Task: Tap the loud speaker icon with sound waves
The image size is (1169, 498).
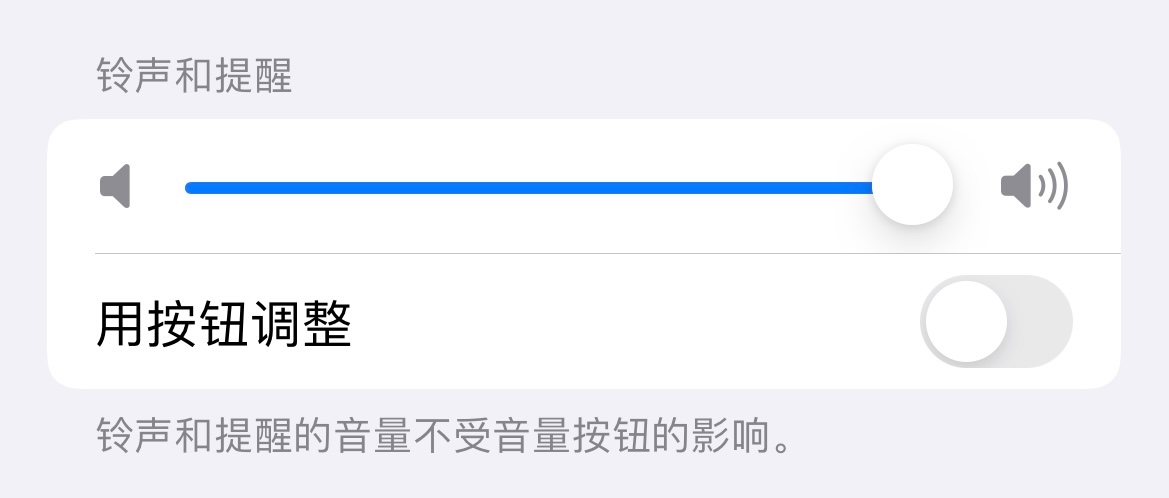Action: (1035, 186)
